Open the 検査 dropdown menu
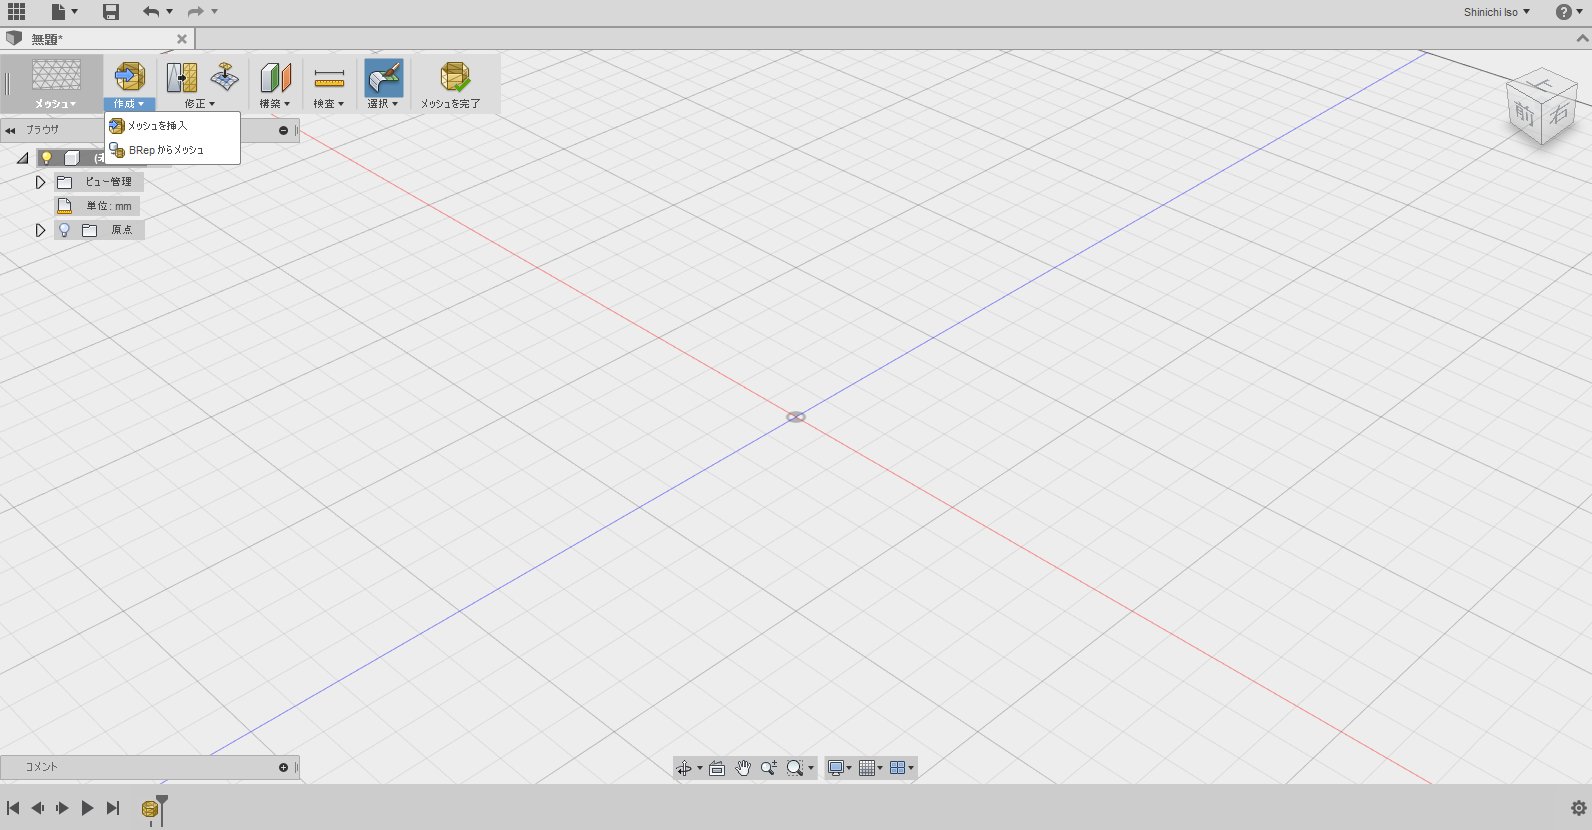Screen dimensions: 1592x830 tap(329, 104)
